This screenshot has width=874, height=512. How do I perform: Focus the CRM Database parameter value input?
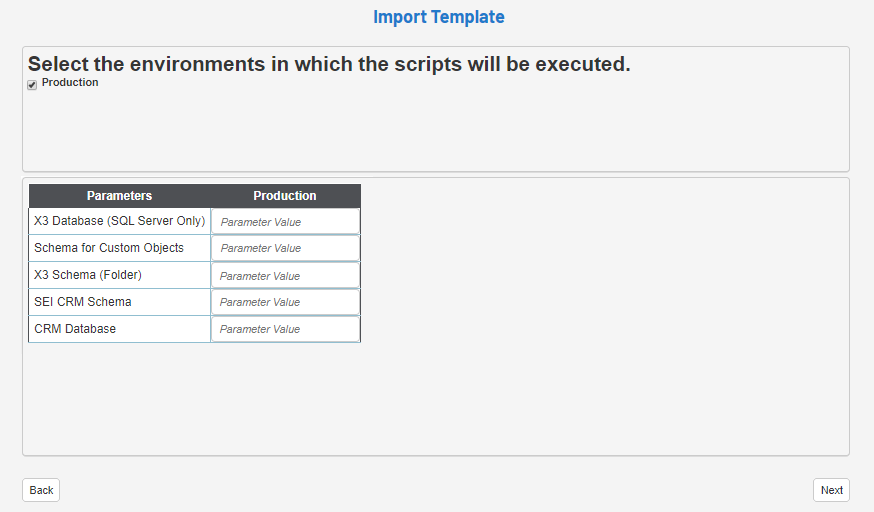click(285, 329)
